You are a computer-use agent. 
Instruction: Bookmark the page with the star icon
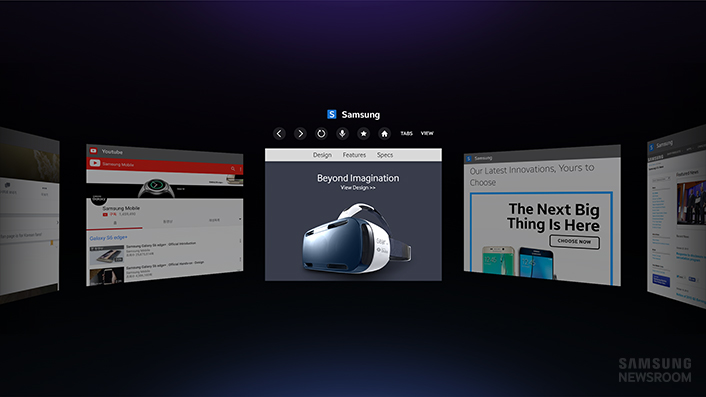[x=363, y=134]
